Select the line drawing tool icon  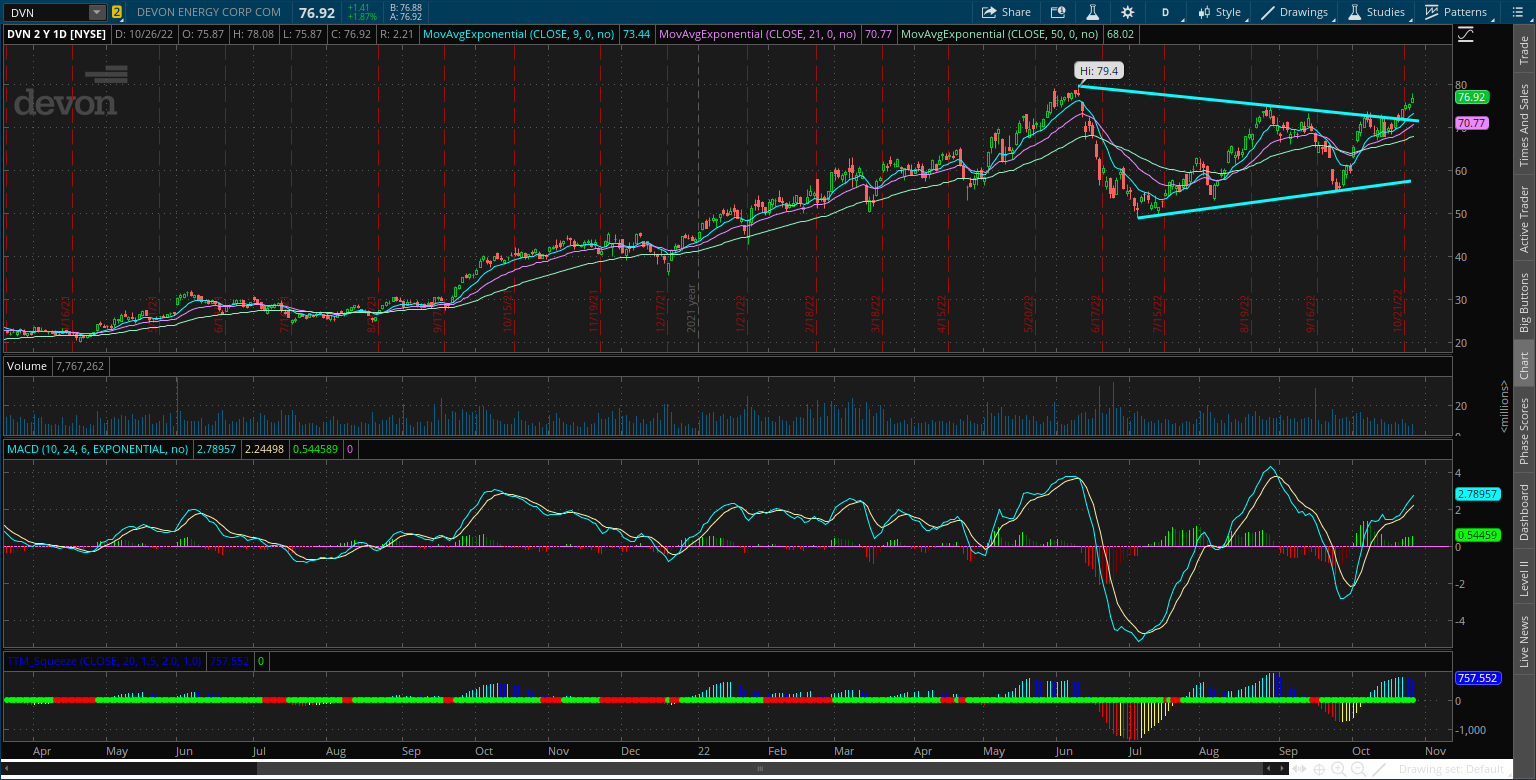pos(1380,769)
